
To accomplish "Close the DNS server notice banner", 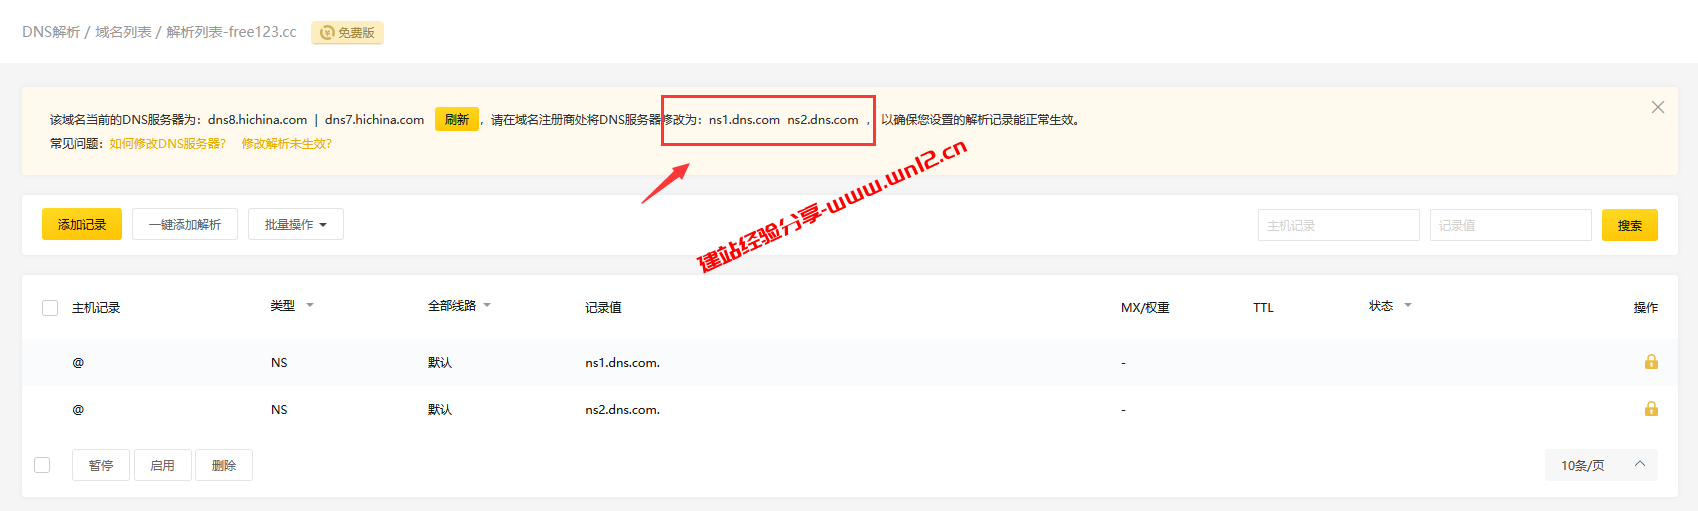I will point(1658,107).
